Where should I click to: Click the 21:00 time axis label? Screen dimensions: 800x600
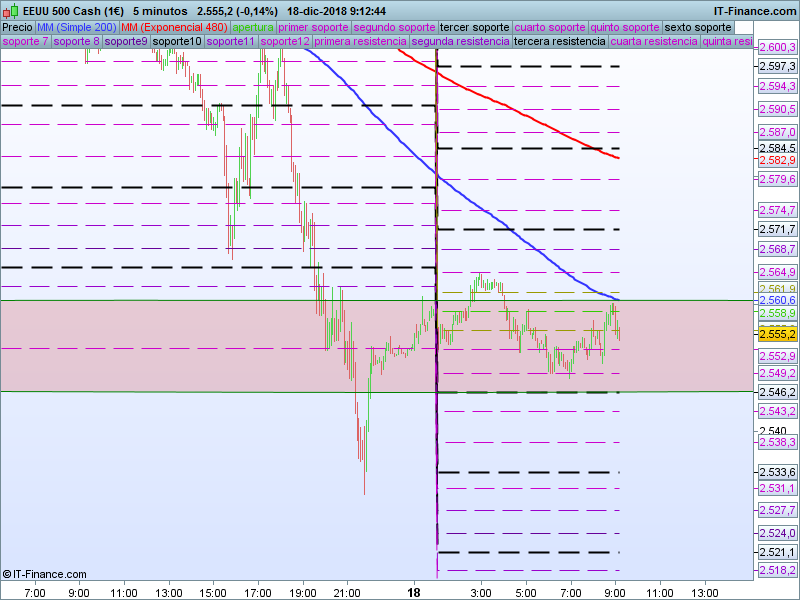347,593
